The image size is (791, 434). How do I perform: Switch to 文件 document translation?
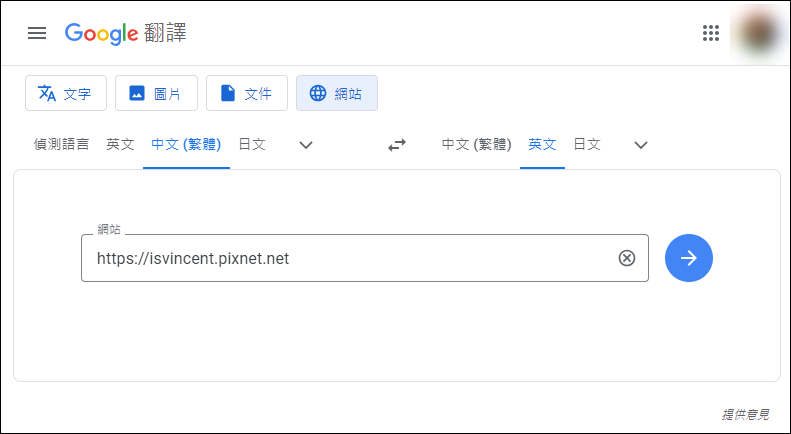coord(247,93)
